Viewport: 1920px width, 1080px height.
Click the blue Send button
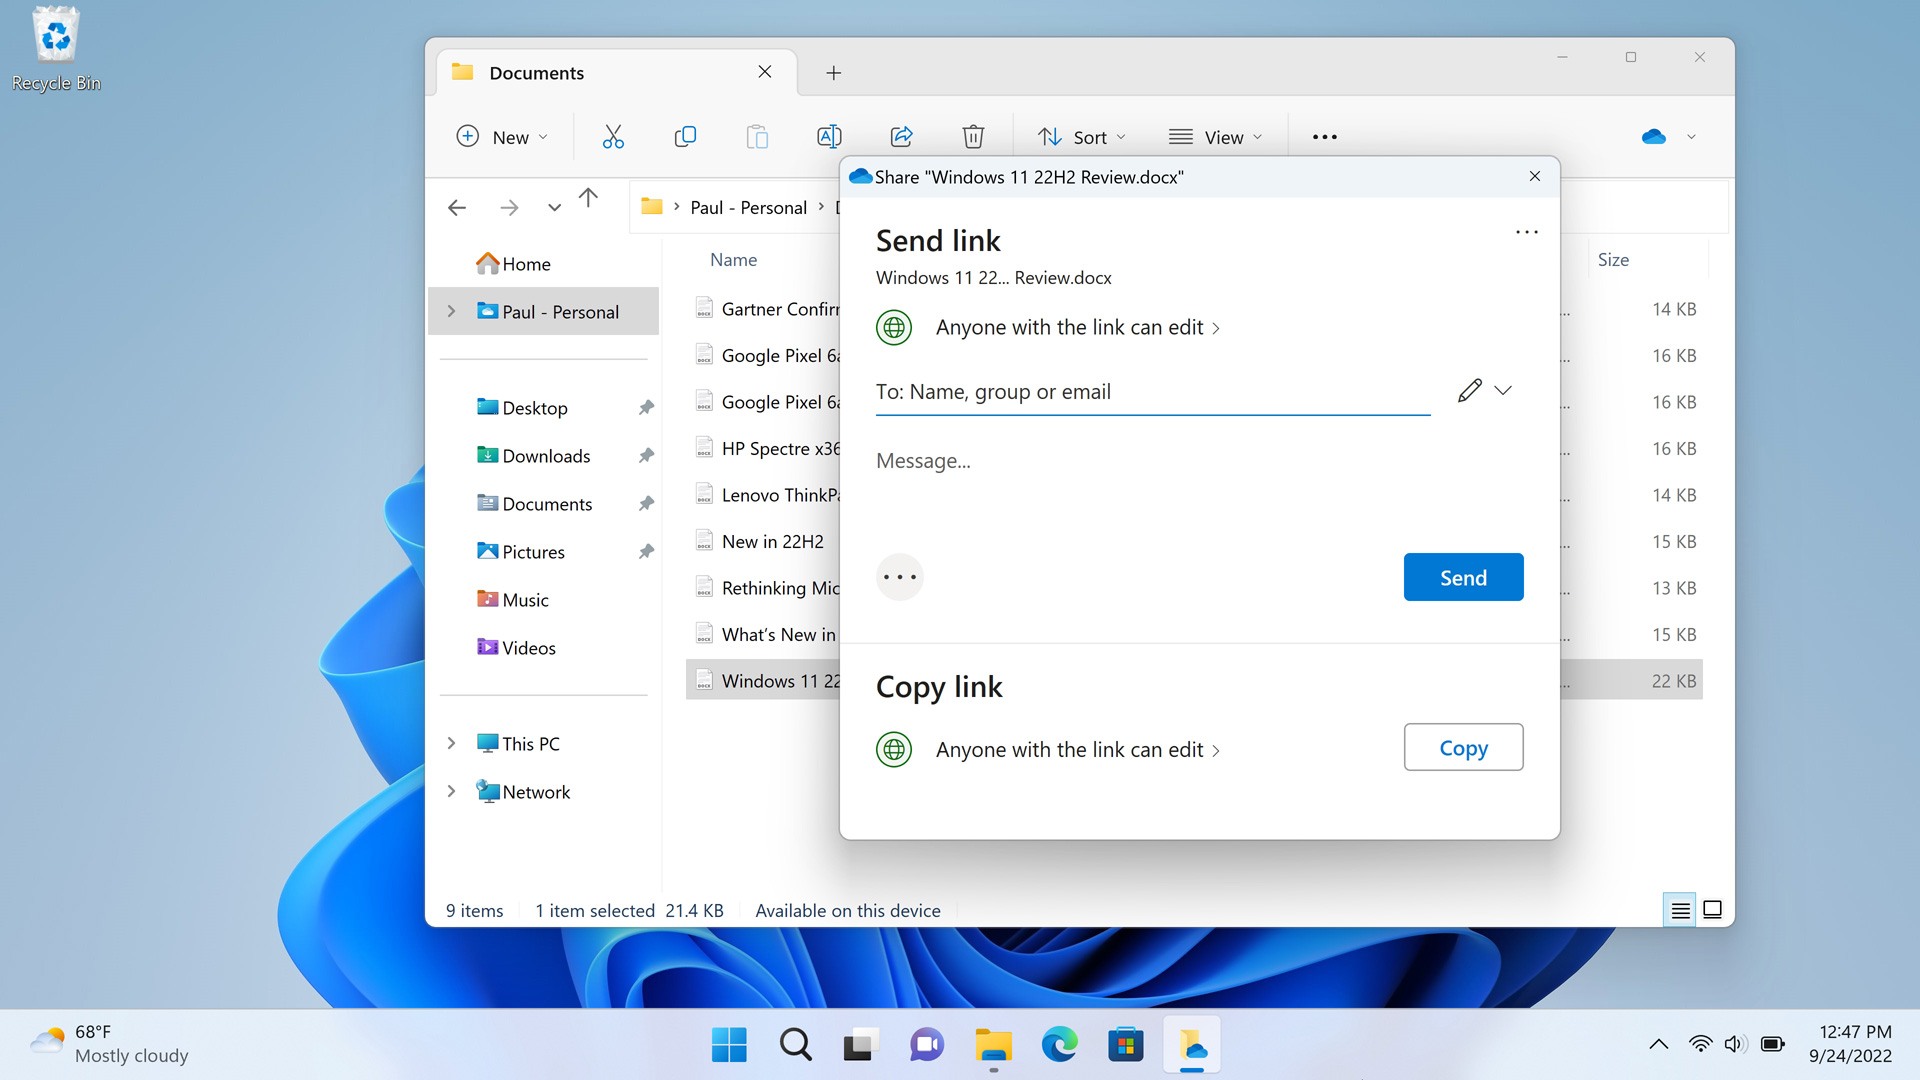(1463, 577)
